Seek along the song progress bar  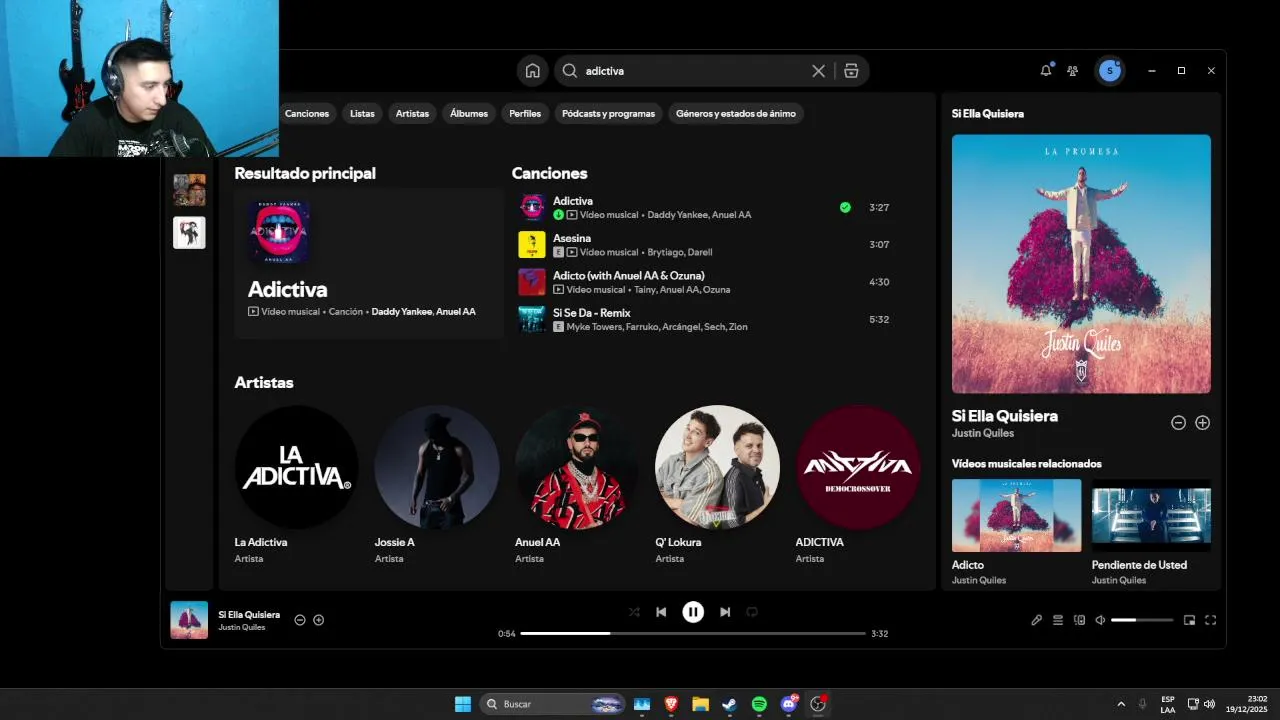693,634
